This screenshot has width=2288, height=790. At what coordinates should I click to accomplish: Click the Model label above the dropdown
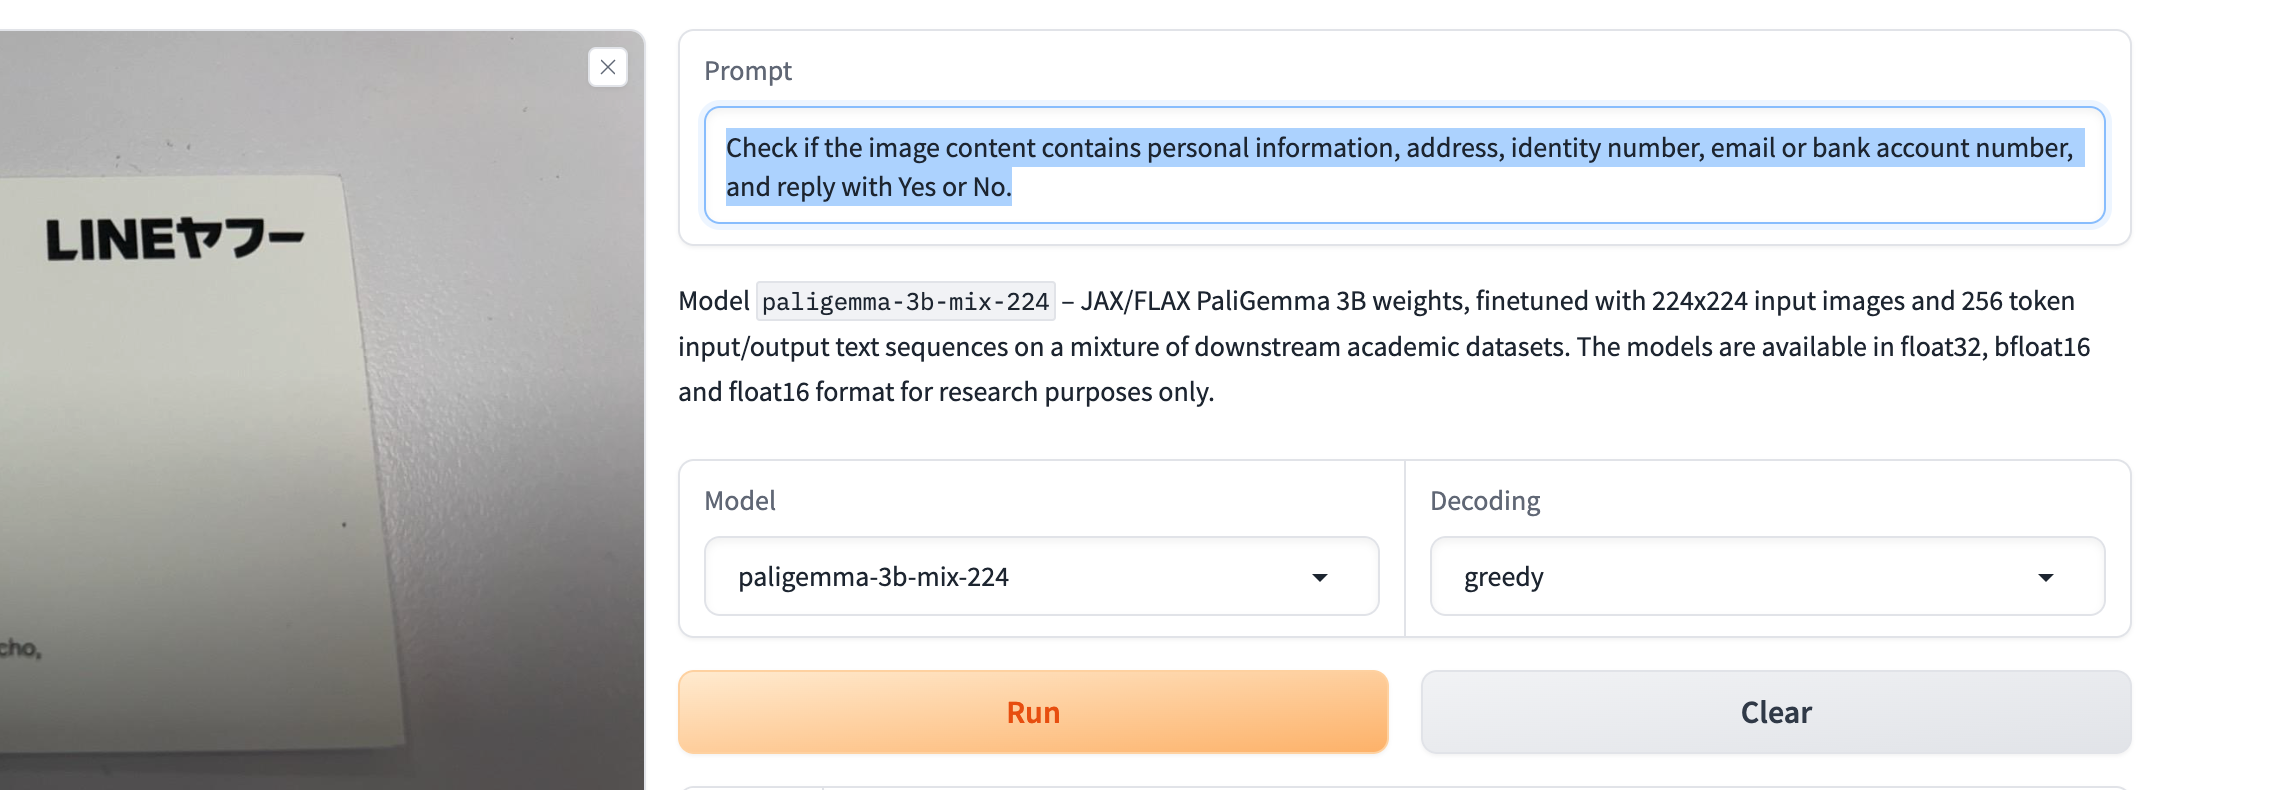(x=739, y=501)
